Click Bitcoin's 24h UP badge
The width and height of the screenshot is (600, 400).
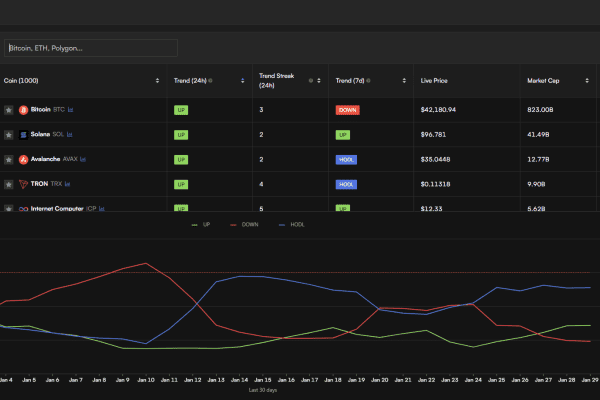[181, 110]
